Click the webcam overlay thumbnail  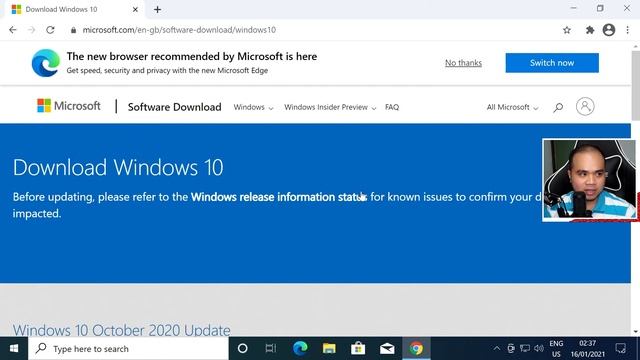[x=589, y=180]
